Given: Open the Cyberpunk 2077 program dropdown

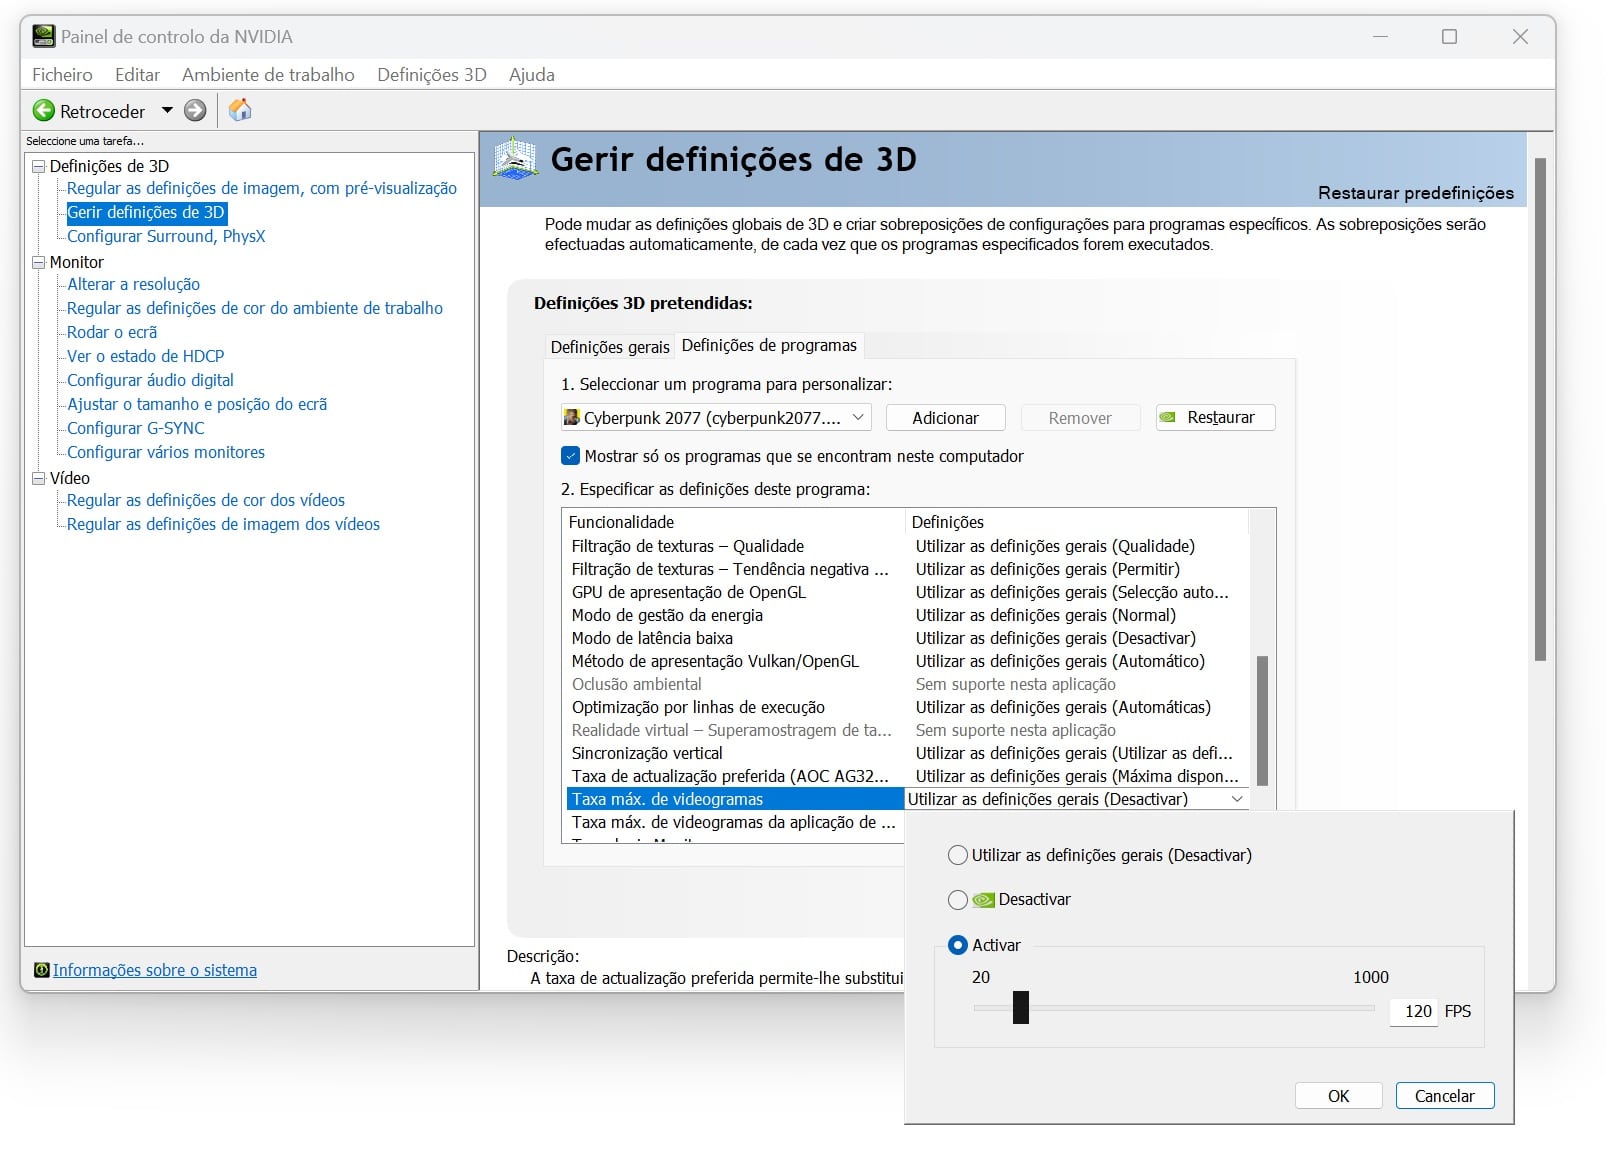Looking at the screenshot, I should pos(857,418).
